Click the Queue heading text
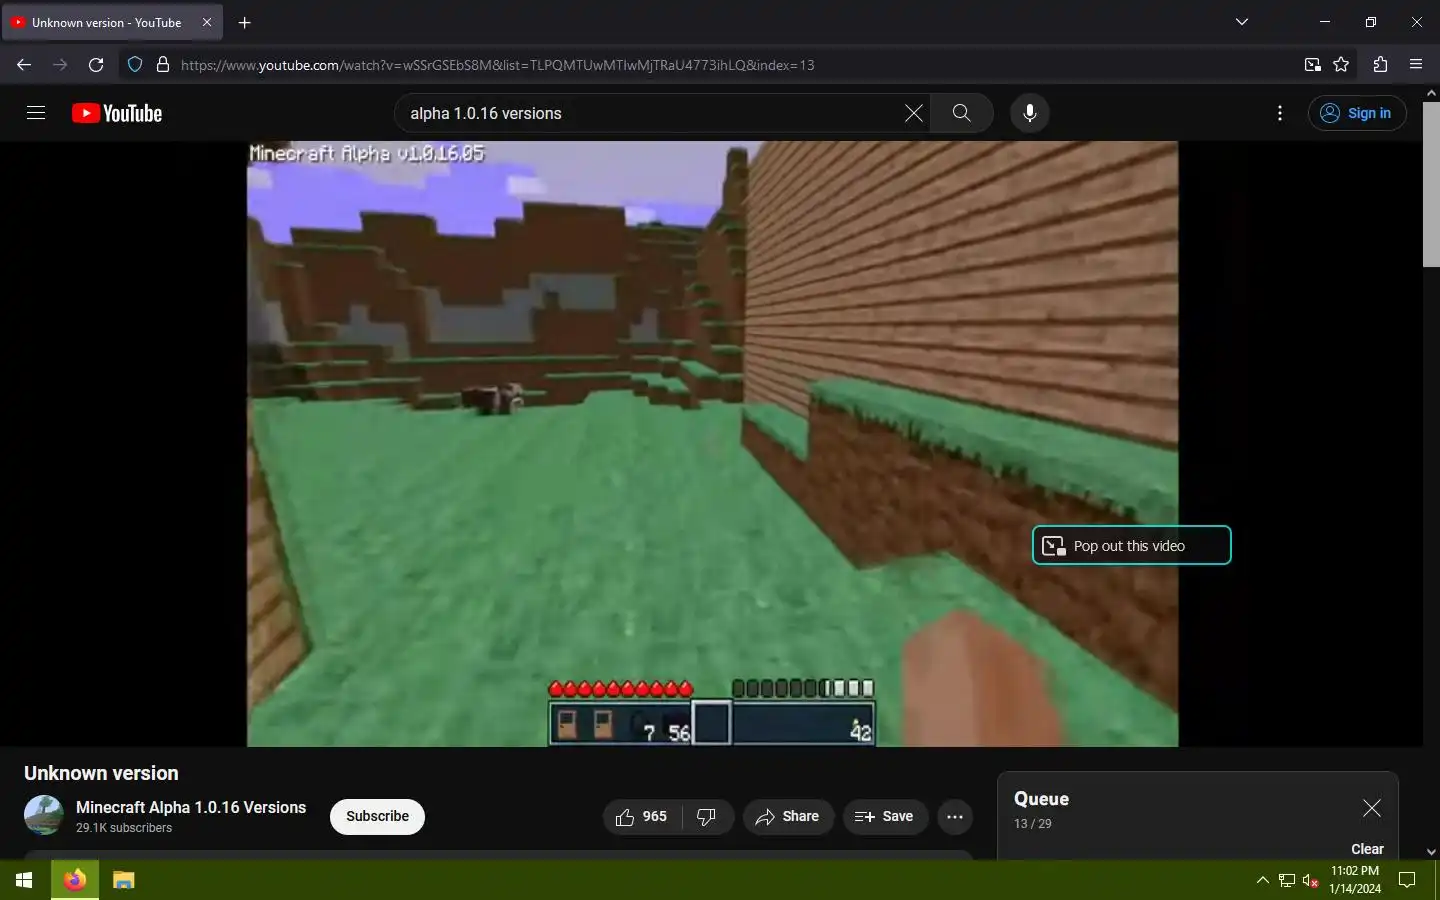Image resolution: width=1440 pixels, height=900 pixels. (x=1041, y=799)
